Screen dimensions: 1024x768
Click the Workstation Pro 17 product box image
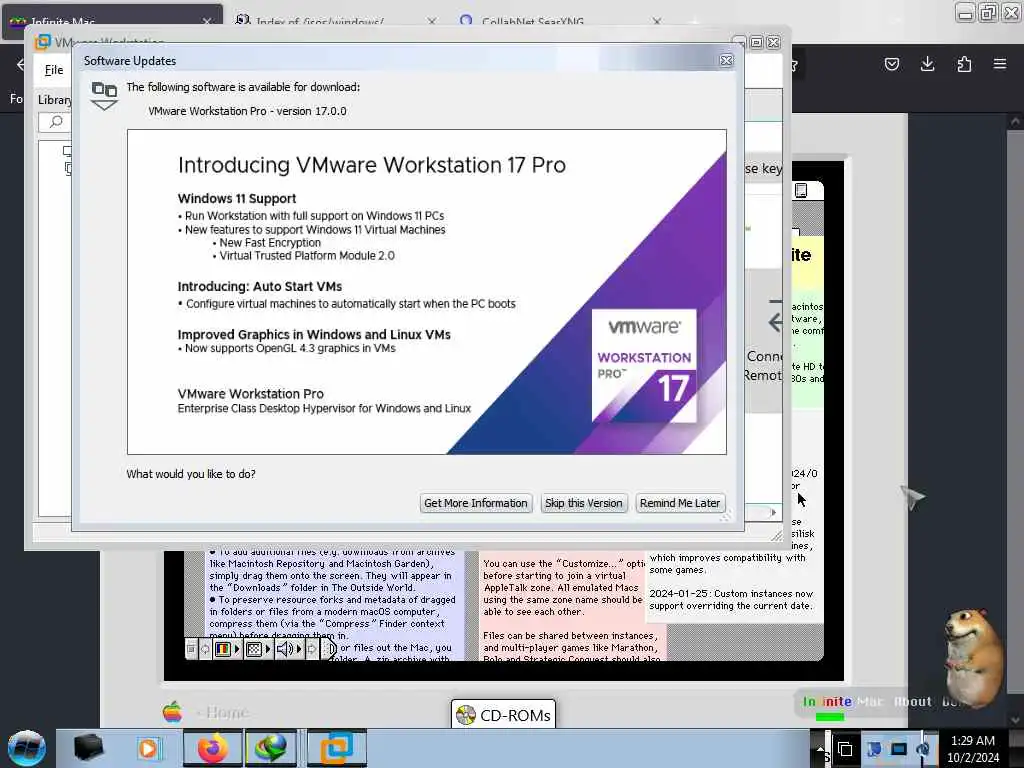click(644, 366)
